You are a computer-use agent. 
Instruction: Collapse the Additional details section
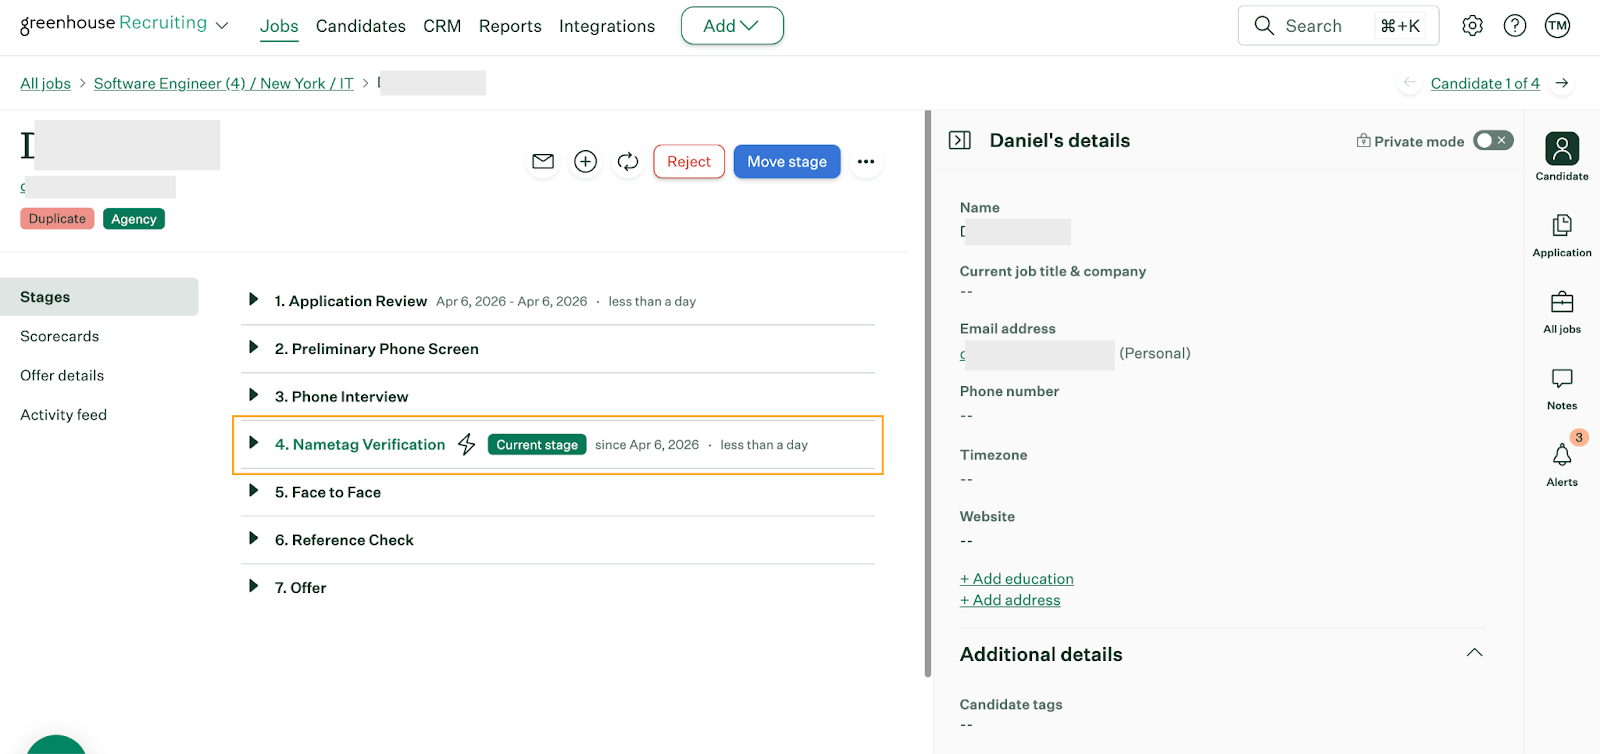(1474, 653)
